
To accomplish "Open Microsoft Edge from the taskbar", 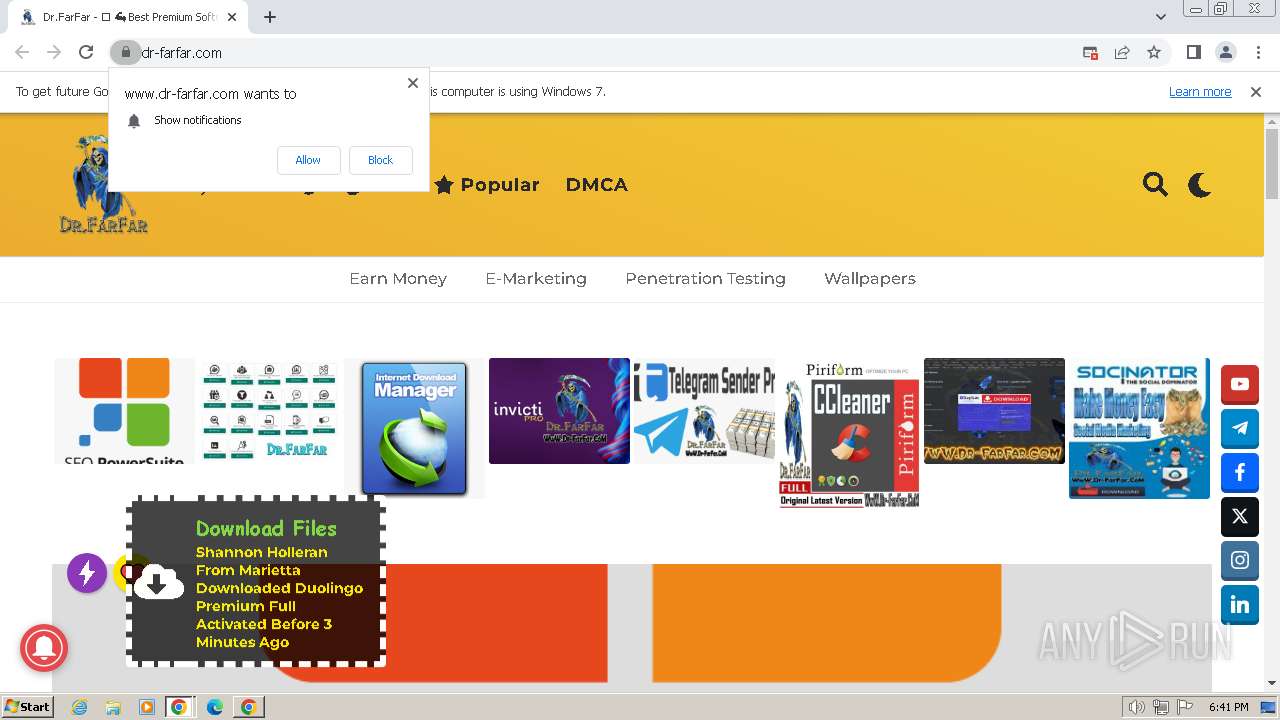I will tap(214, 707).
